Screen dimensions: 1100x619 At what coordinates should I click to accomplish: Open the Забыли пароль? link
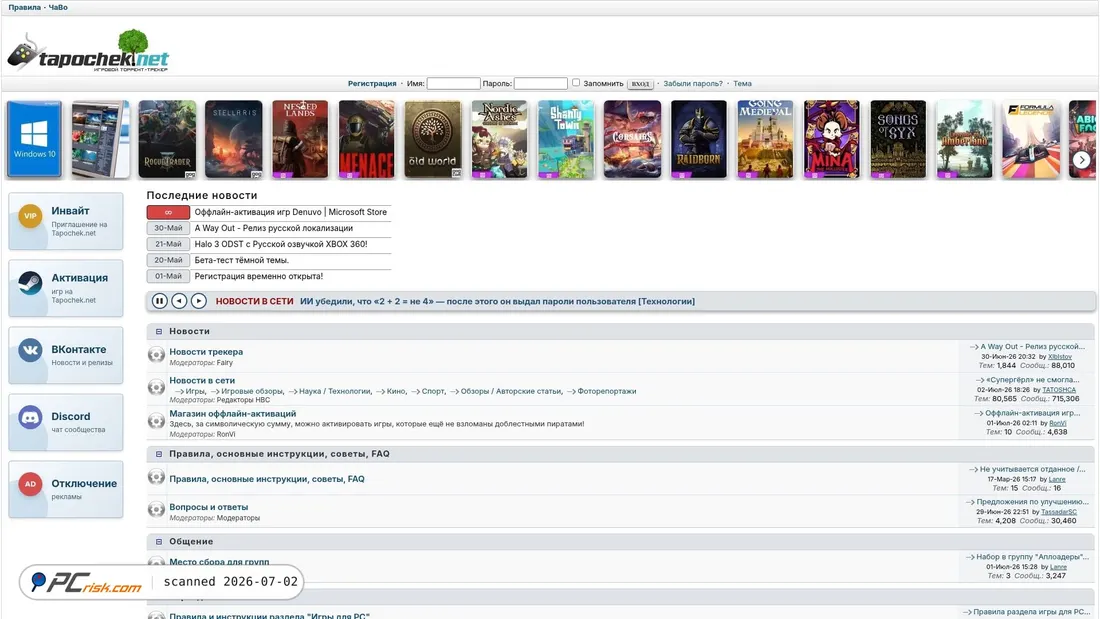(x=692, y=84)
